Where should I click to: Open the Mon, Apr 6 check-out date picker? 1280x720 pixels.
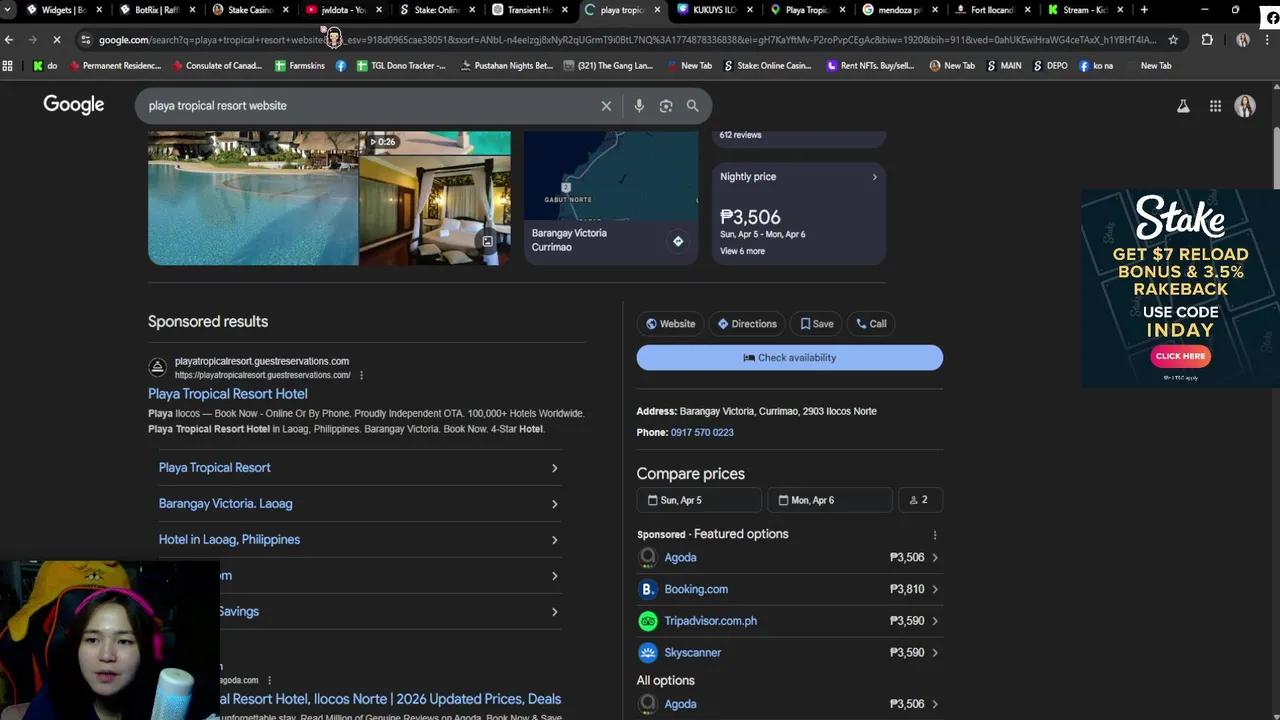coord(830,500)
